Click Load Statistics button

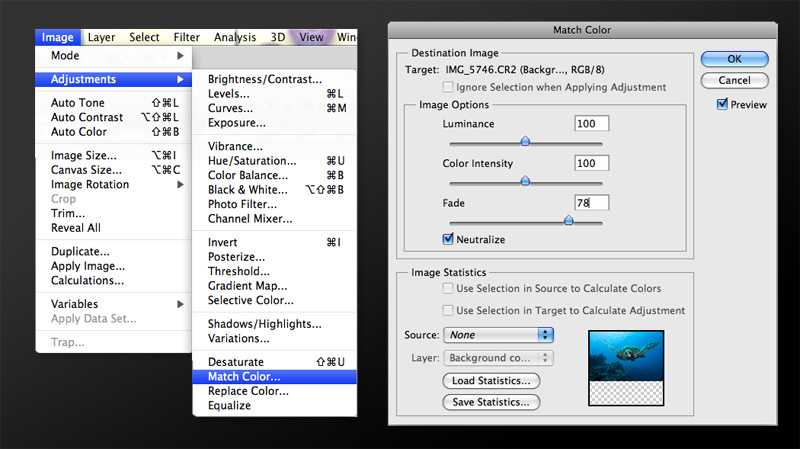point(491,381)
